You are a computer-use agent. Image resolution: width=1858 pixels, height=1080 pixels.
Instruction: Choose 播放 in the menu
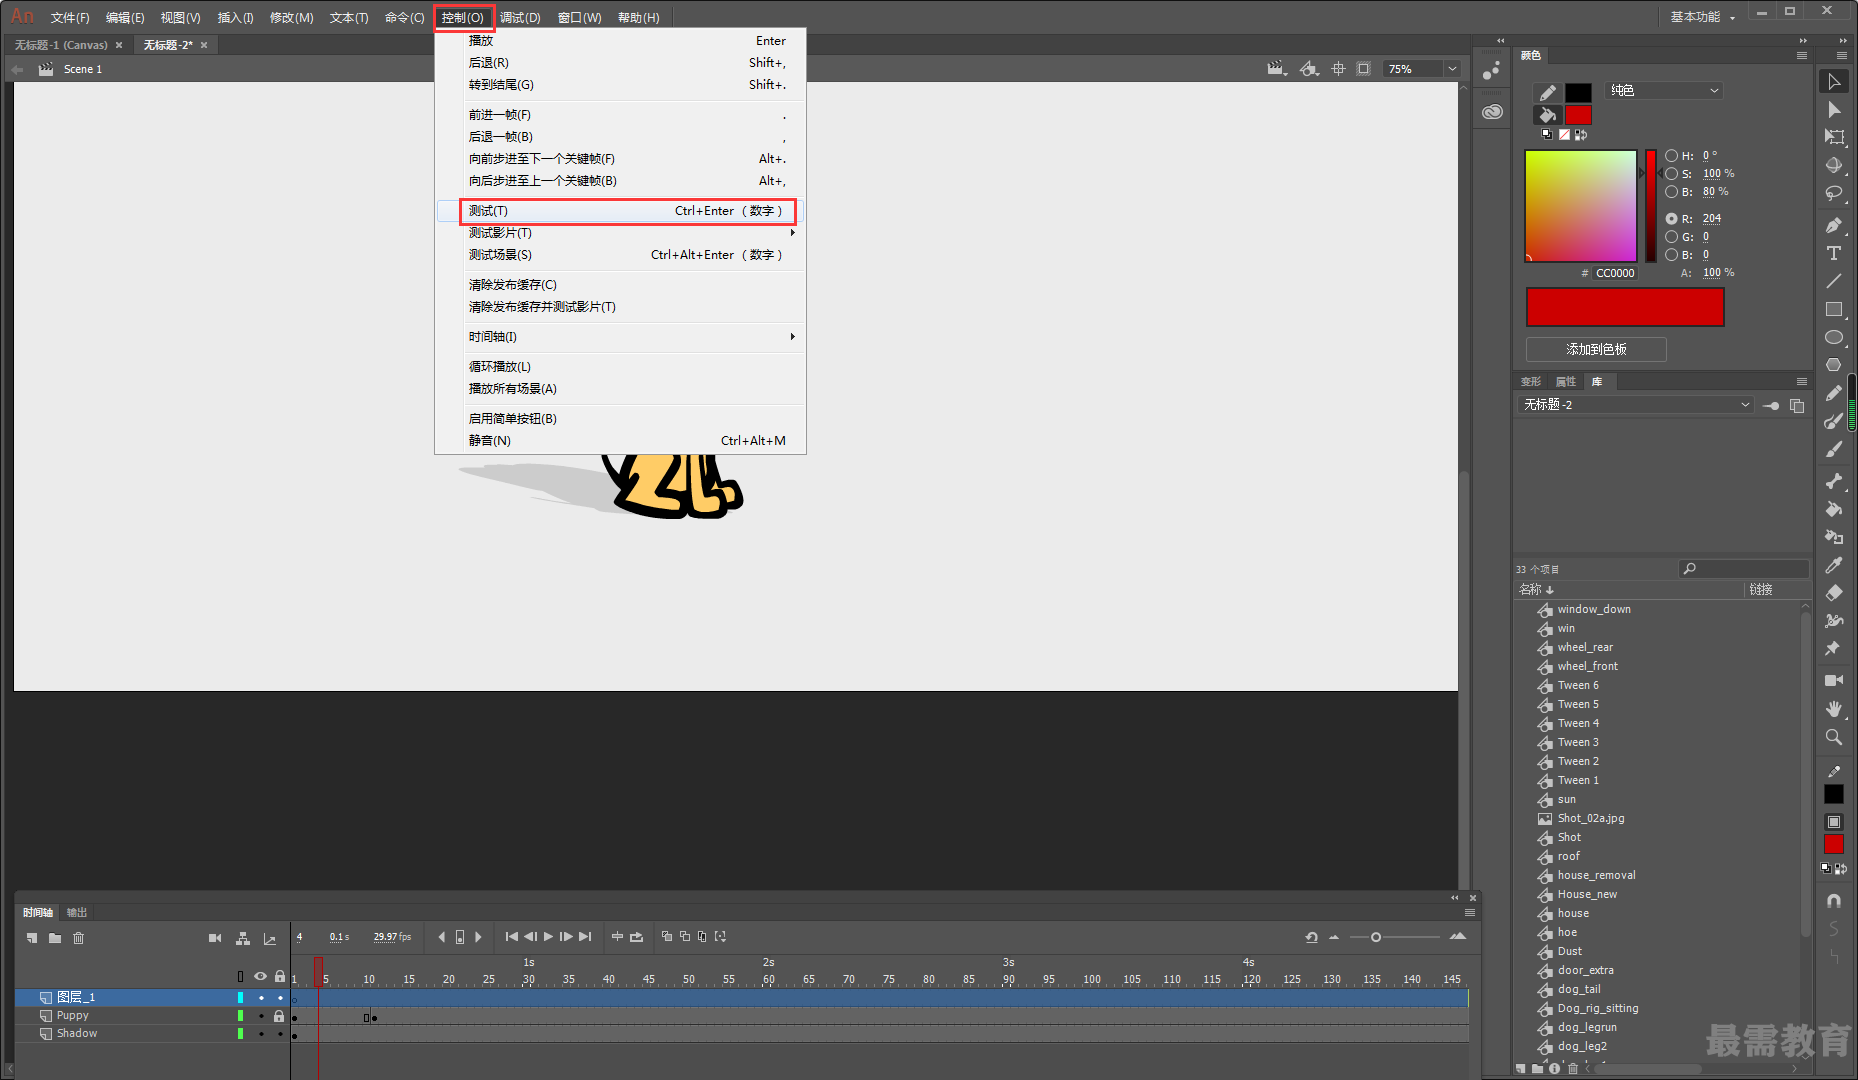pos(620,41)
